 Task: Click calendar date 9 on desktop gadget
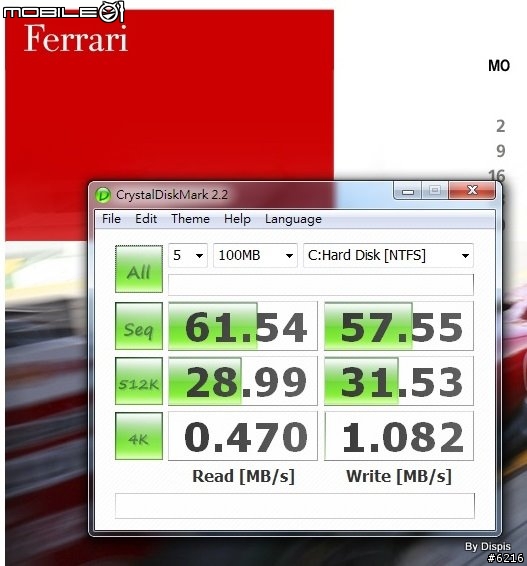pyautogui.click(x=500, y=151)
